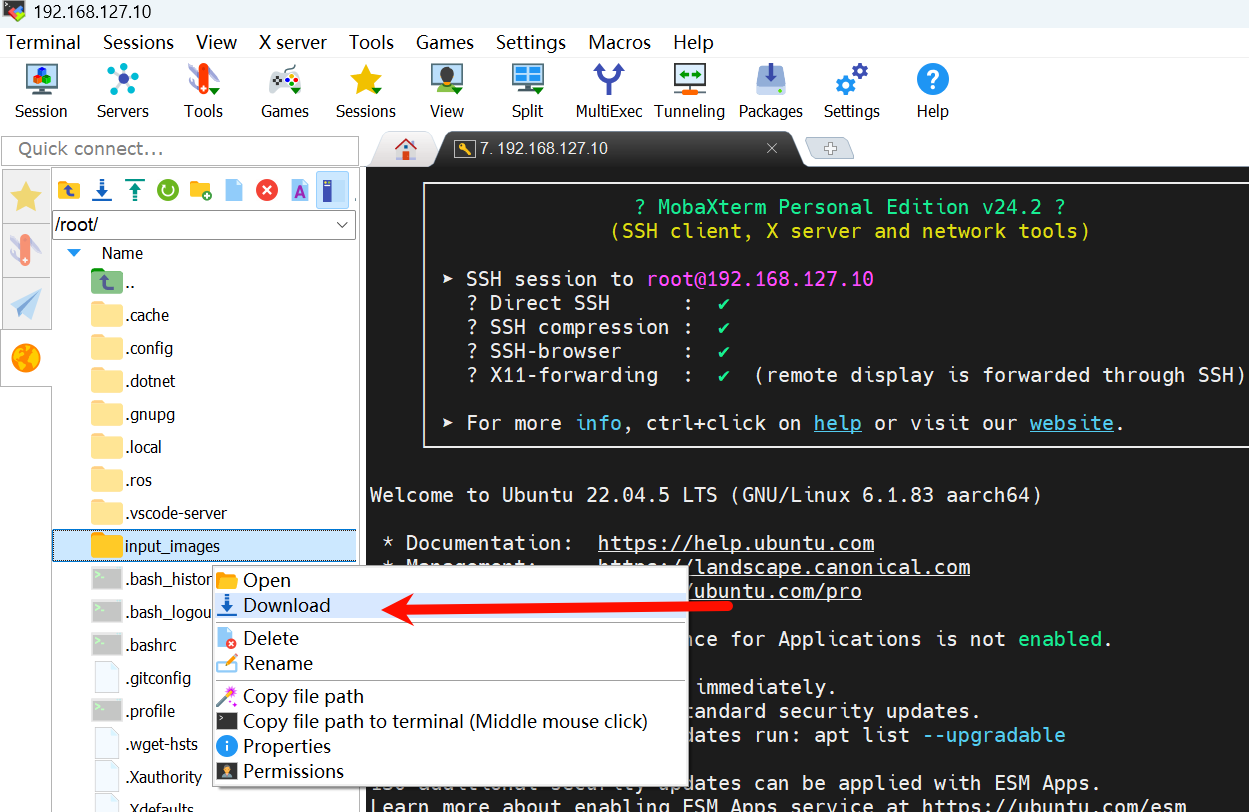Create new folder in SFTP toolbar
The image size is (1249, 812).
coord(201,189)
